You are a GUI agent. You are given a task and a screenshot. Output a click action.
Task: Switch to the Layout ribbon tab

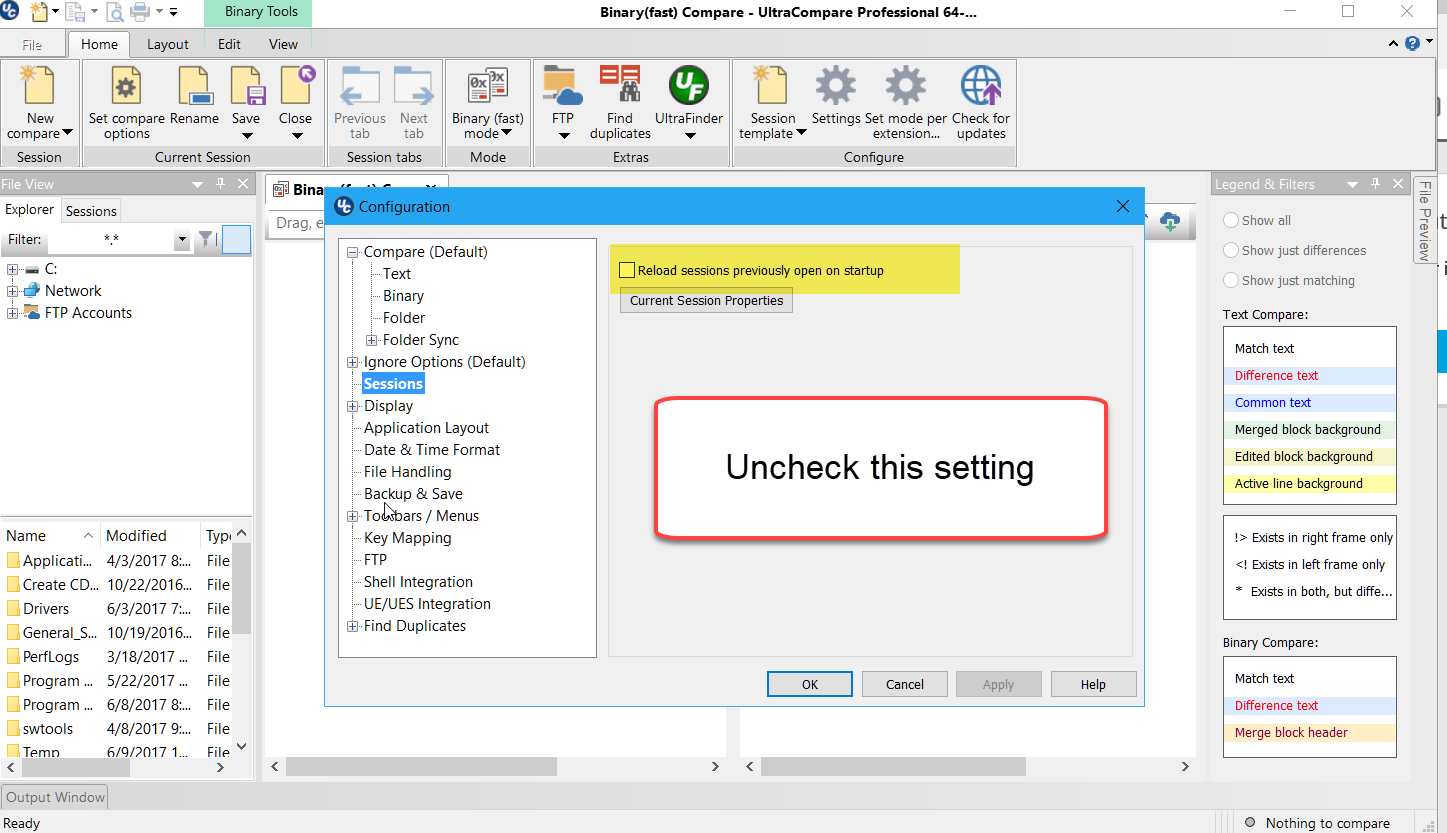(167, 44)
